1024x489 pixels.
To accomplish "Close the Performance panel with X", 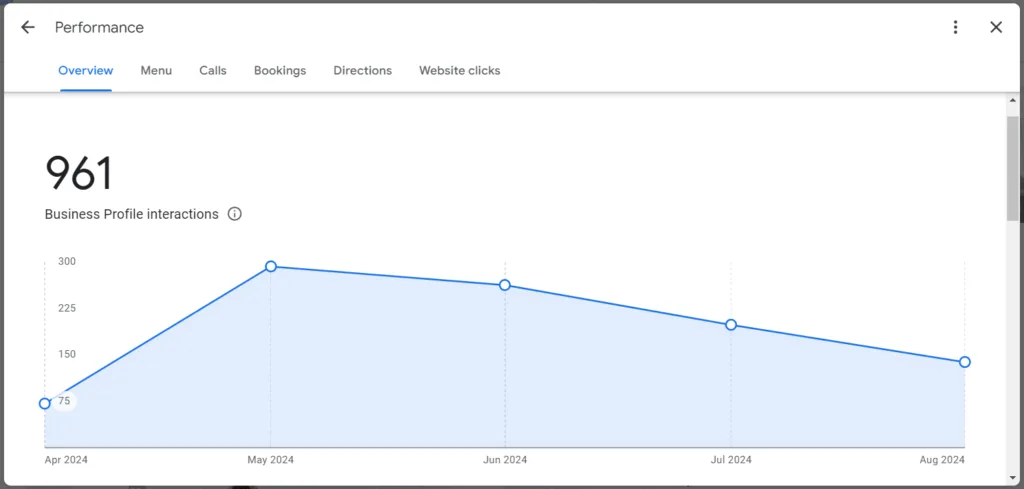I will click(996, 27).
